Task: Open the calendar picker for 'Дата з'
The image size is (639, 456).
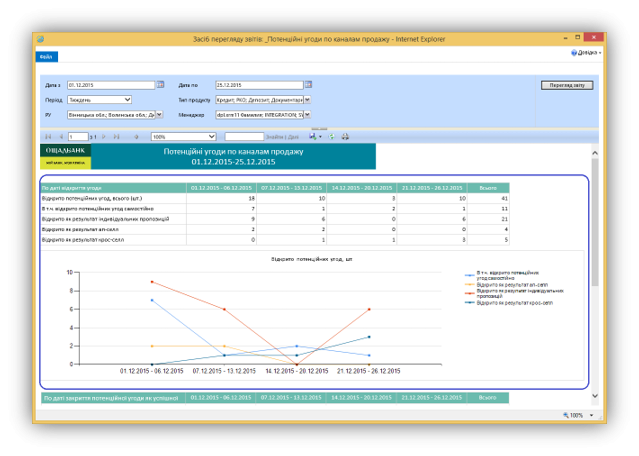Action: click(160, 85)
